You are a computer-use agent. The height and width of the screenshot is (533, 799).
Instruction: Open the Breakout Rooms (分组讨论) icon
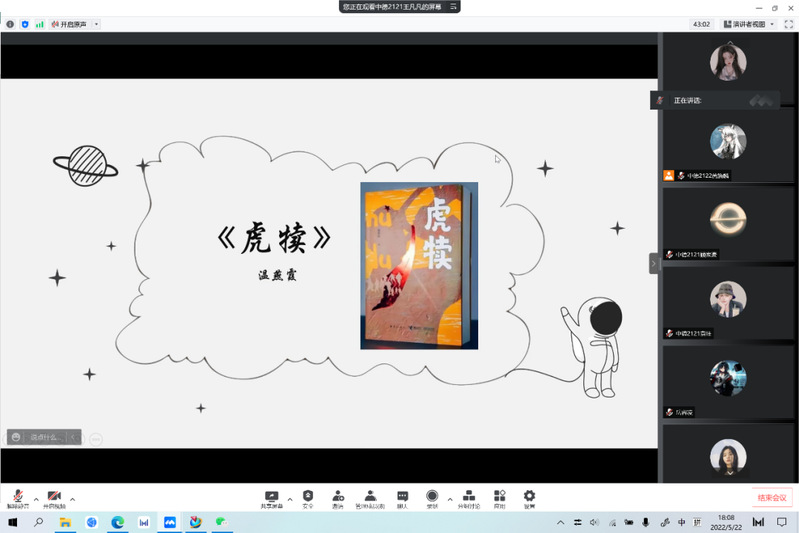468,497
